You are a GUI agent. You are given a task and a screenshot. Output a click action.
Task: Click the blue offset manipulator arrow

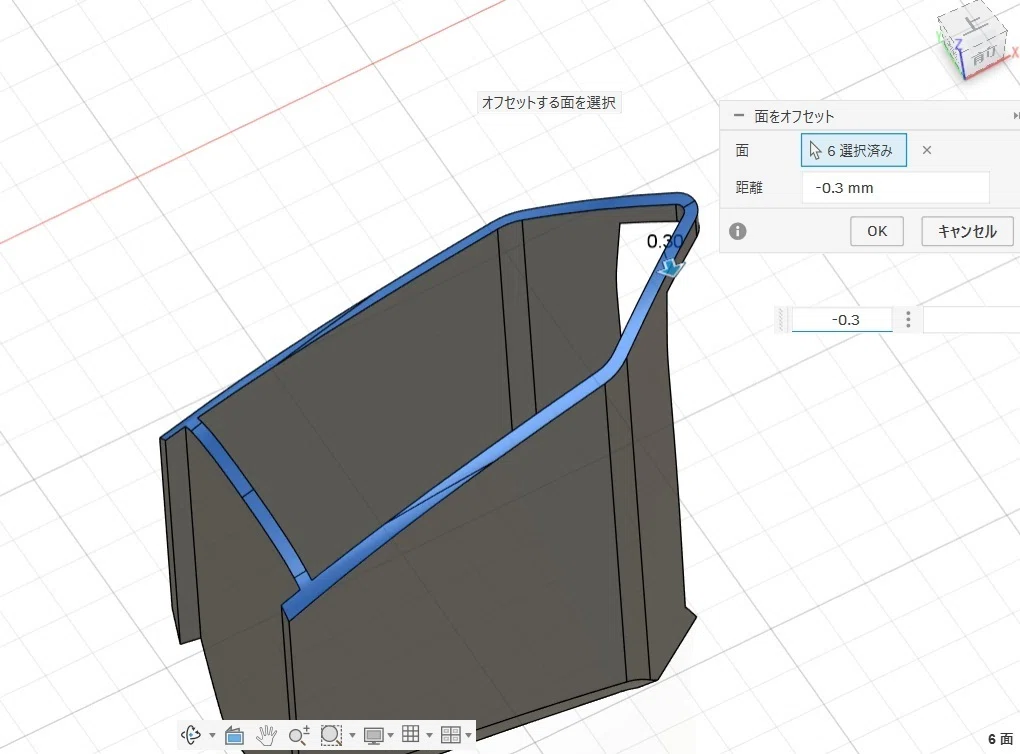(671, 267)
